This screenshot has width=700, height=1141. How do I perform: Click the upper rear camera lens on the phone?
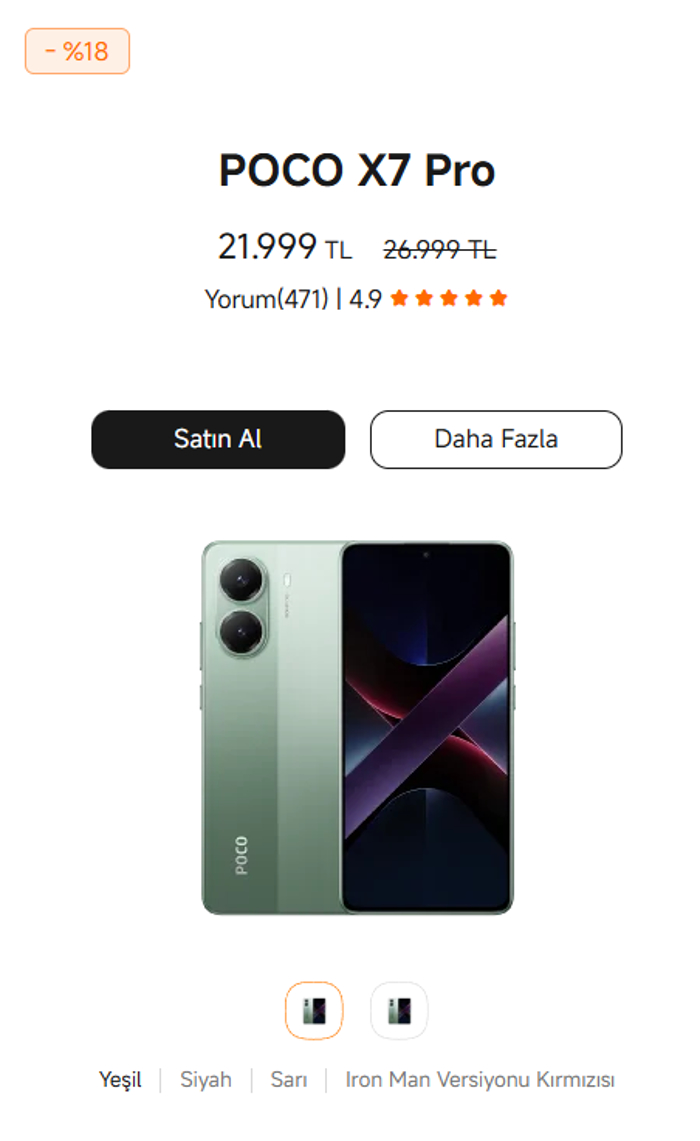coord(241,580)
